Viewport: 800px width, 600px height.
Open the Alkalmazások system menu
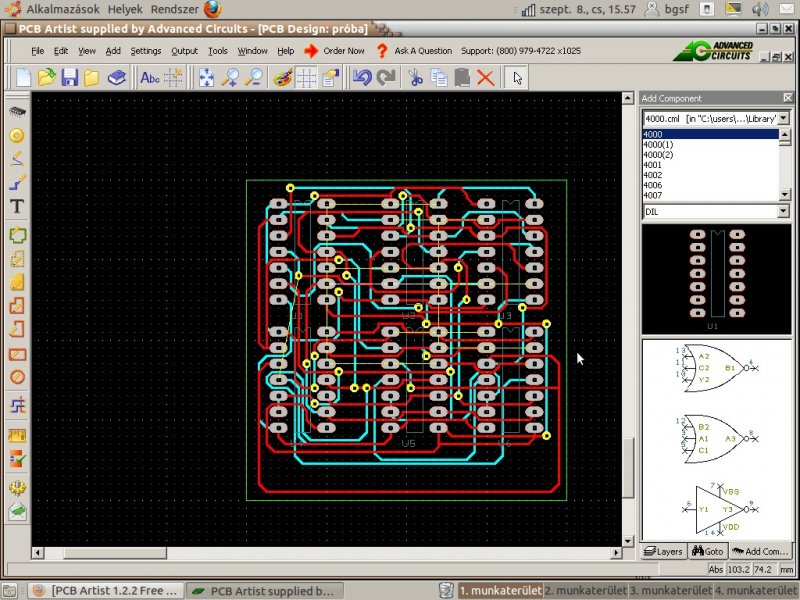coord(63,9)
